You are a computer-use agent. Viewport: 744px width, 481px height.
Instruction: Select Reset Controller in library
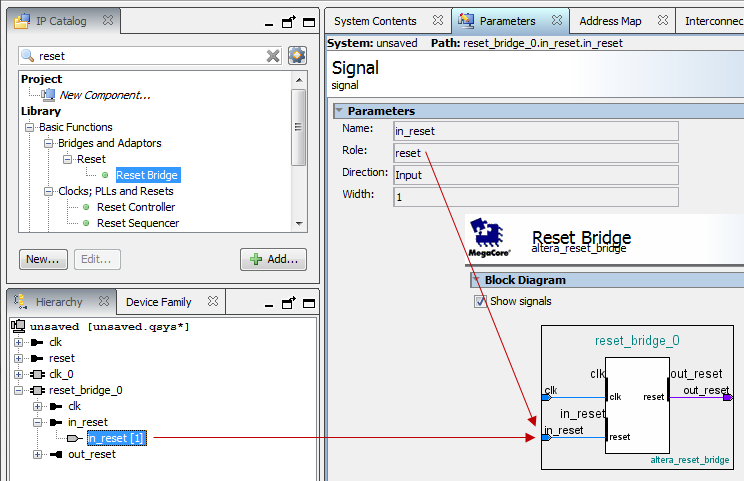tap(136, 207)
